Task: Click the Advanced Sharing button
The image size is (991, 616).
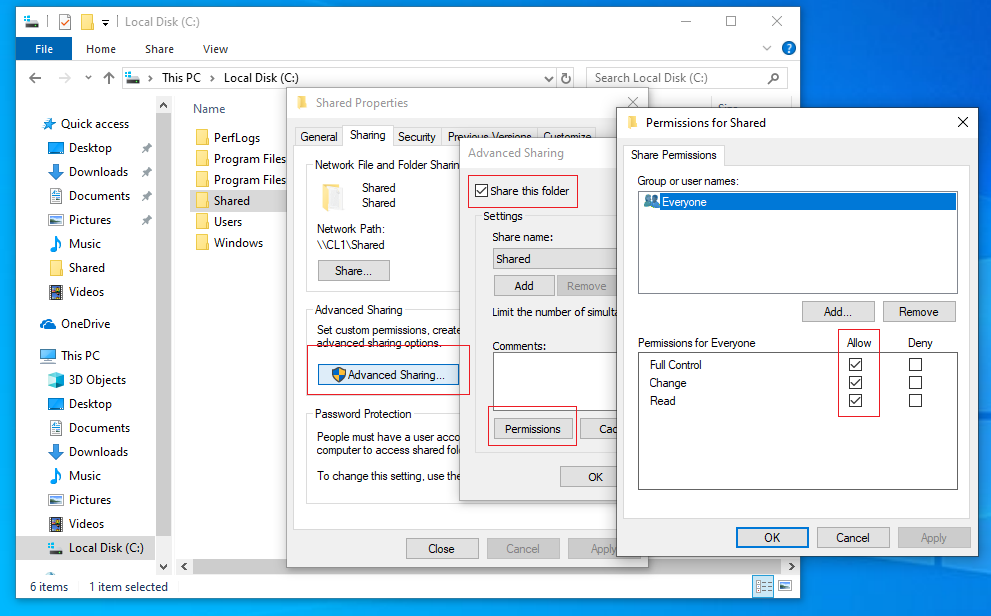Action: [x=388, y=375]
